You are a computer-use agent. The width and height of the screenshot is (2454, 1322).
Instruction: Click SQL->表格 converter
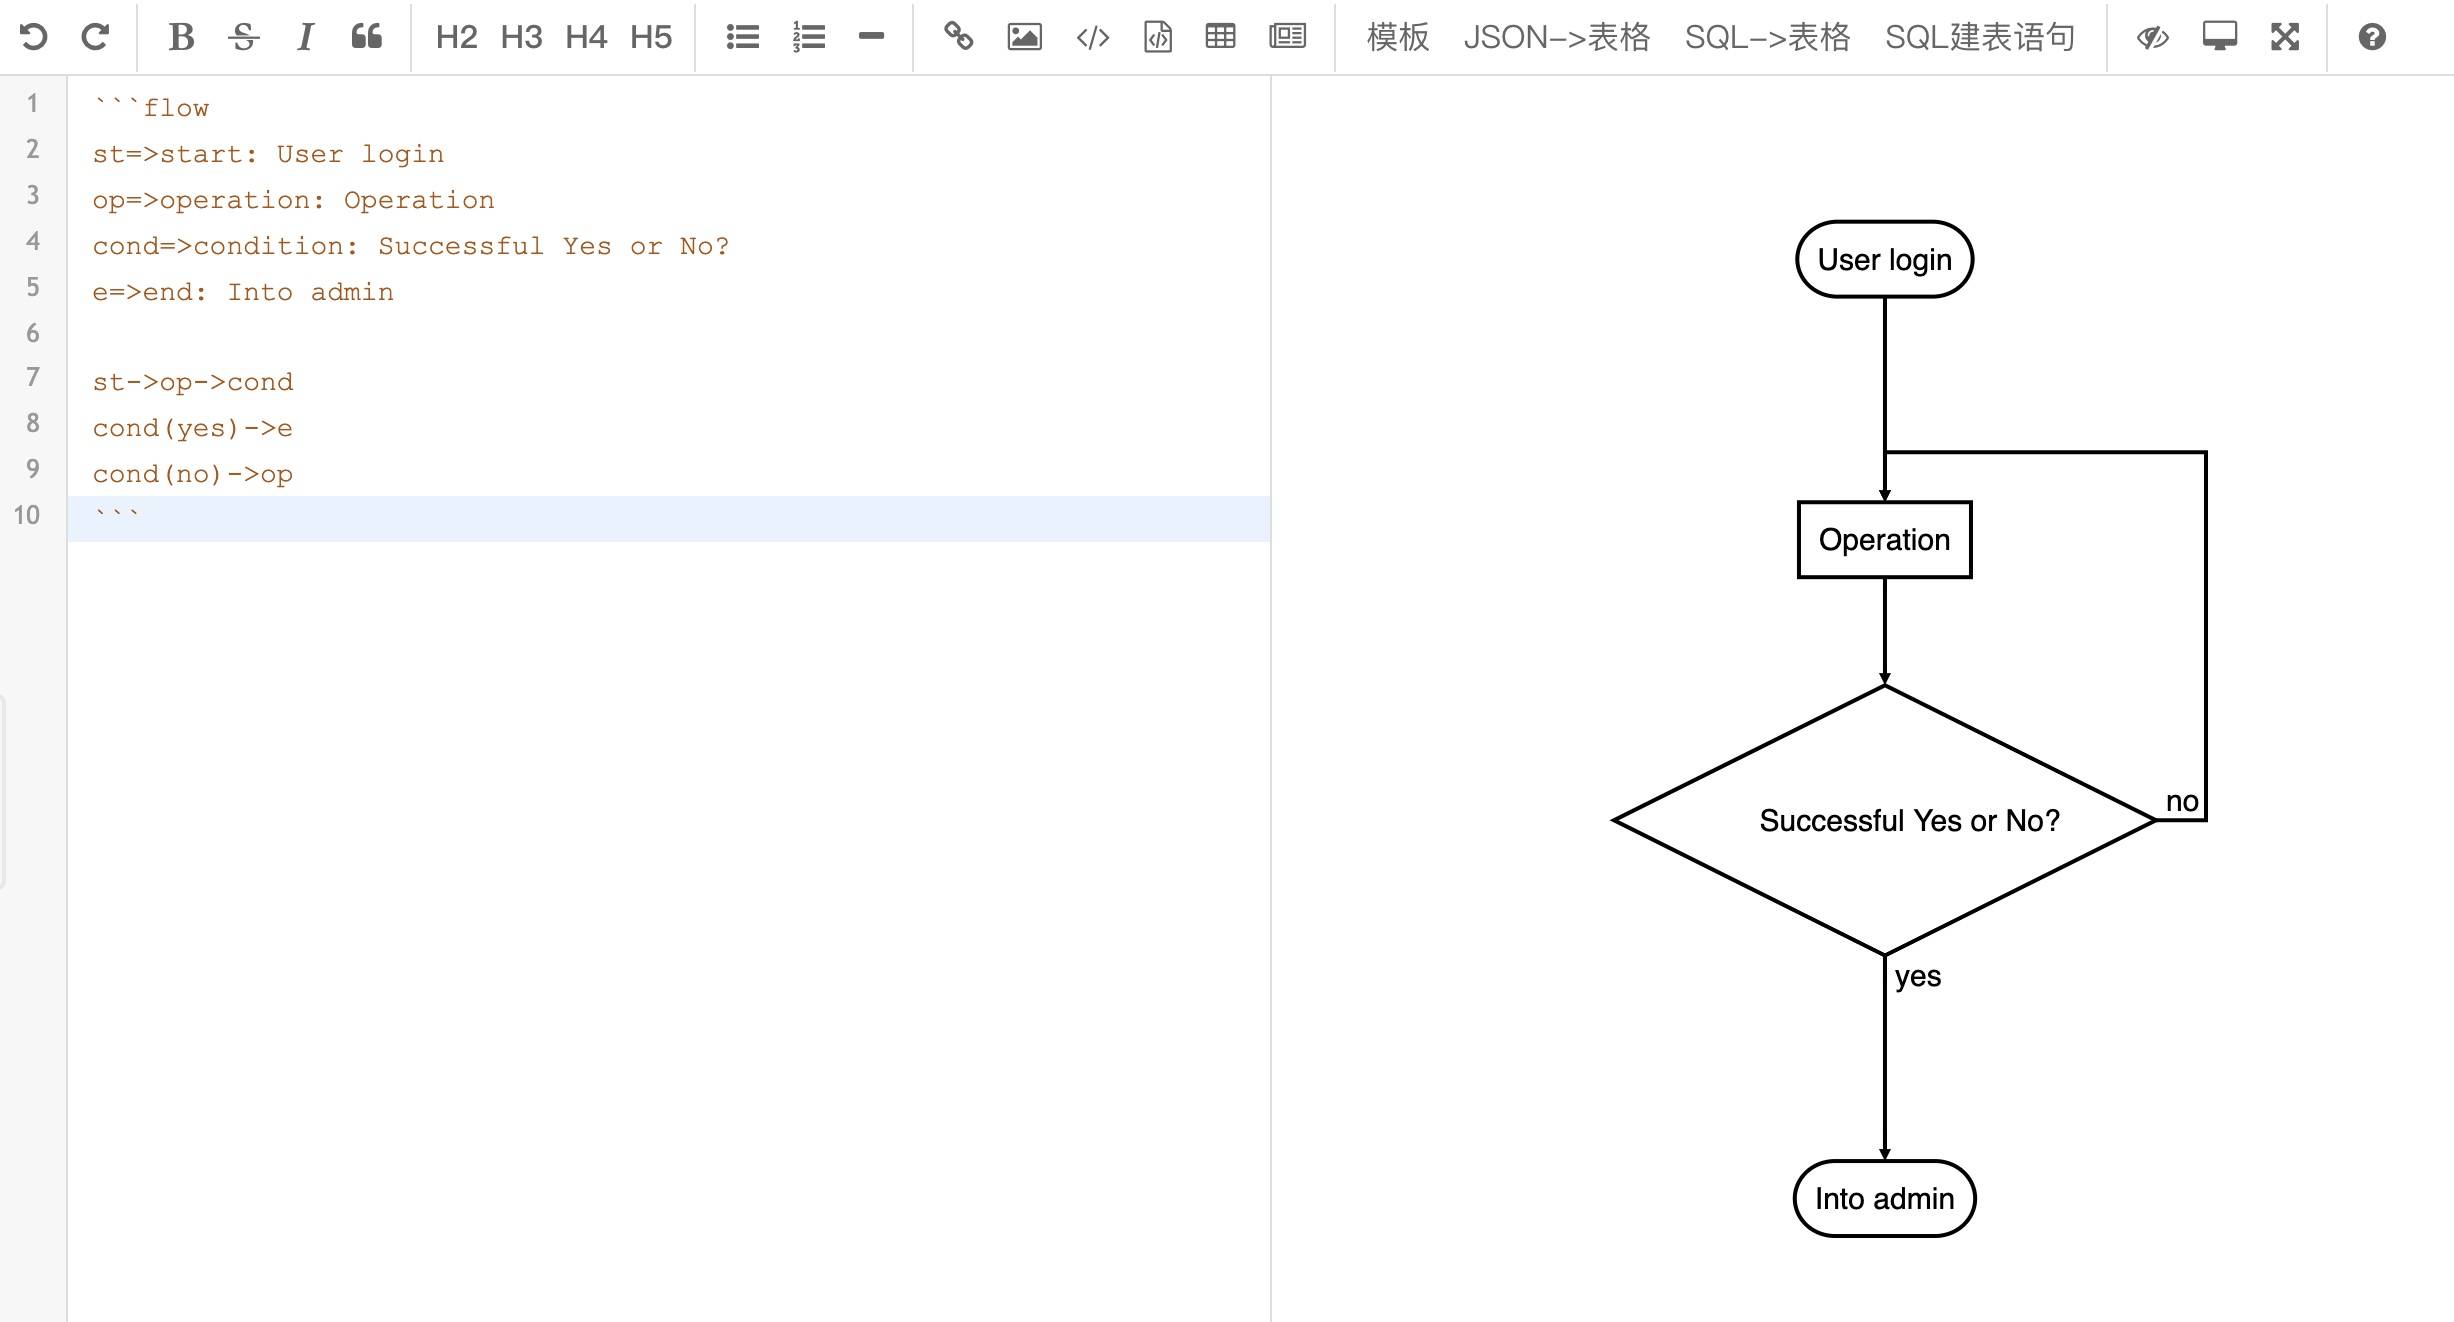1768,37
